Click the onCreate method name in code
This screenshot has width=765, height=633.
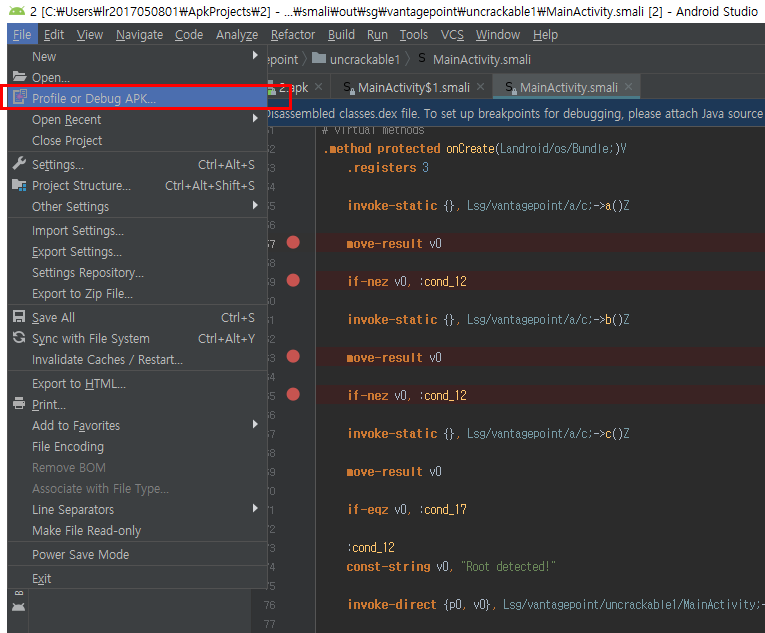coord(470,148)
